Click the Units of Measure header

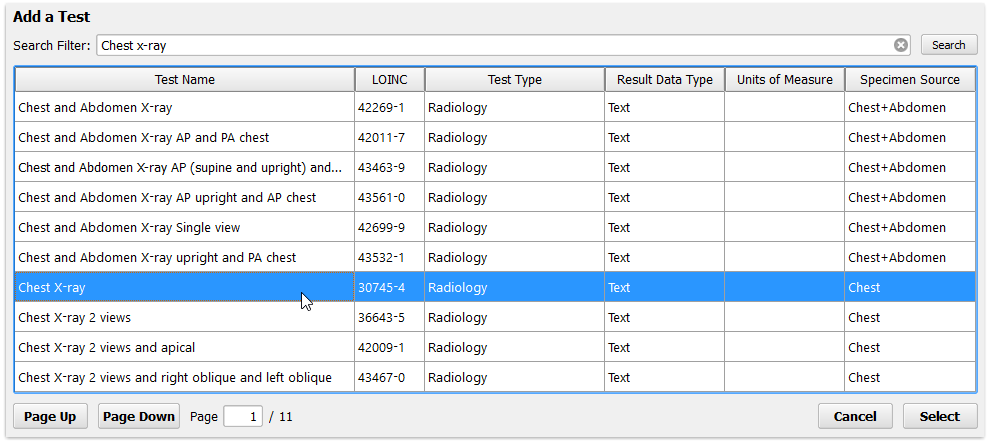tap(784, 80)
